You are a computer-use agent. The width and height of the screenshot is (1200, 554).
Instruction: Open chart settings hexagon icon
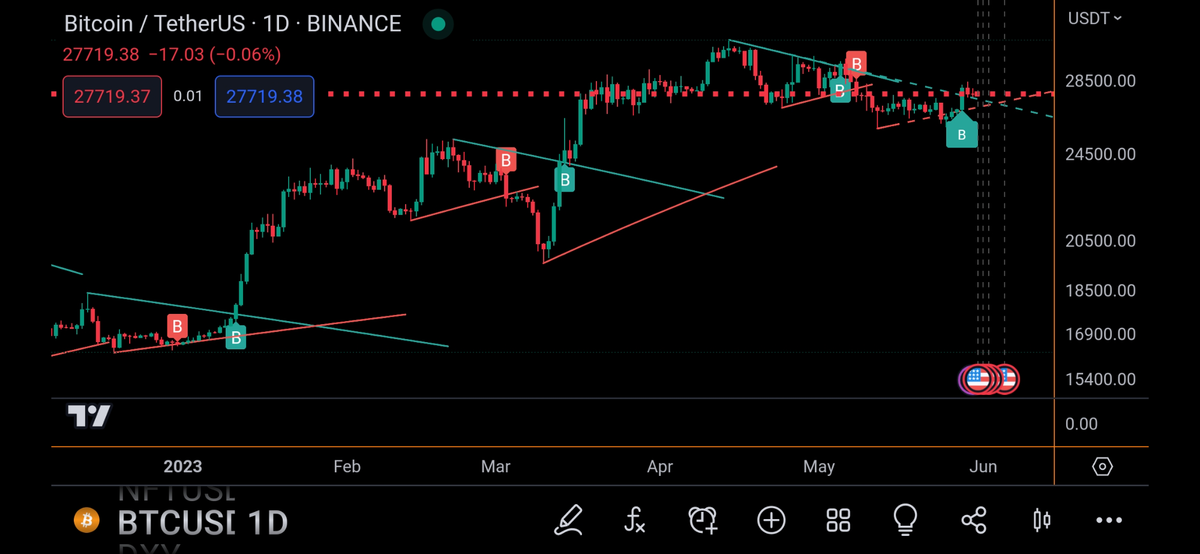(x=1102, y=467)
